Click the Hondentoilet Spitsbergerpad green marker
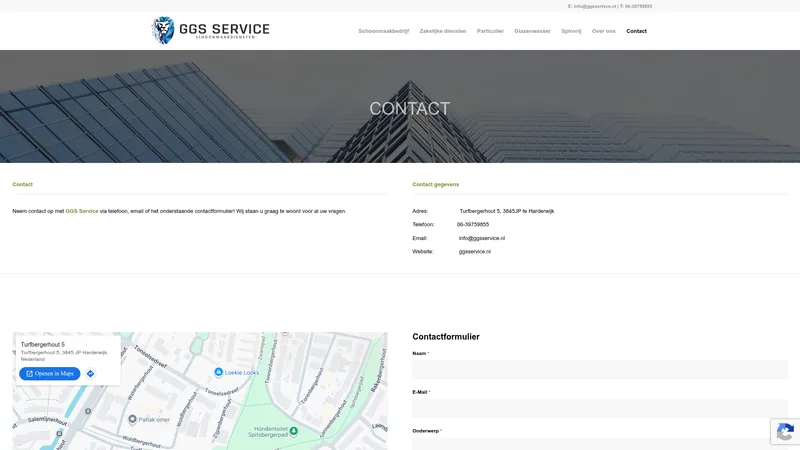 pyautogui.click(x=294, y=431)
